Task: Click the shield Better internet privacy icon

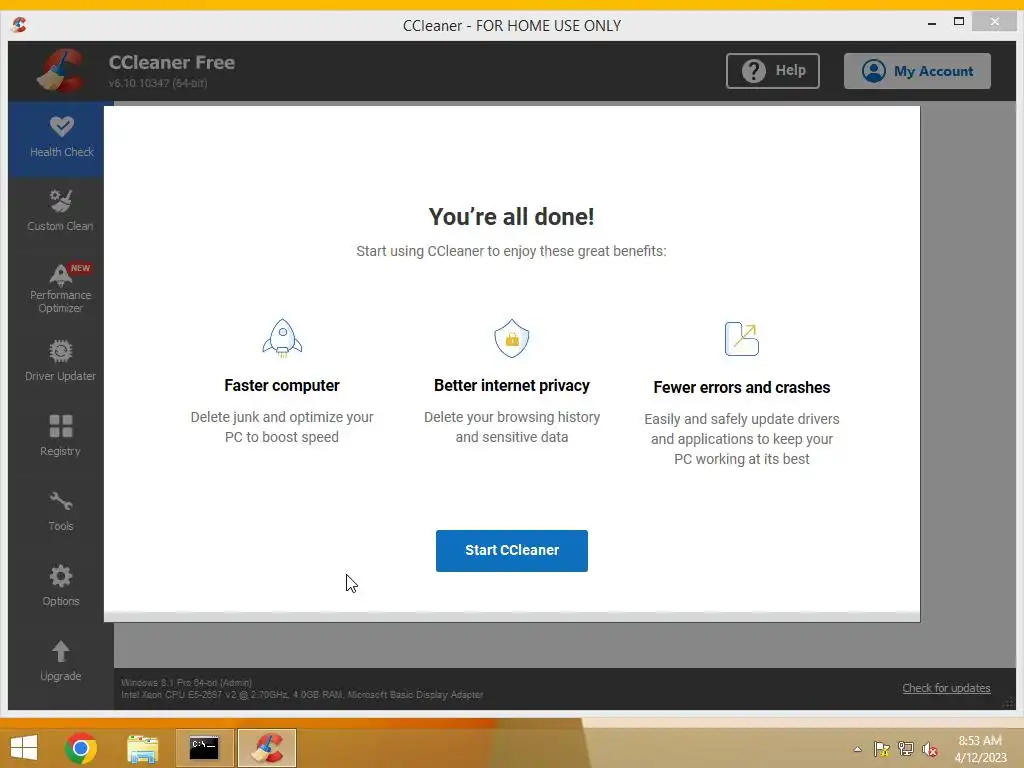Action: click(x=511, y=338)
